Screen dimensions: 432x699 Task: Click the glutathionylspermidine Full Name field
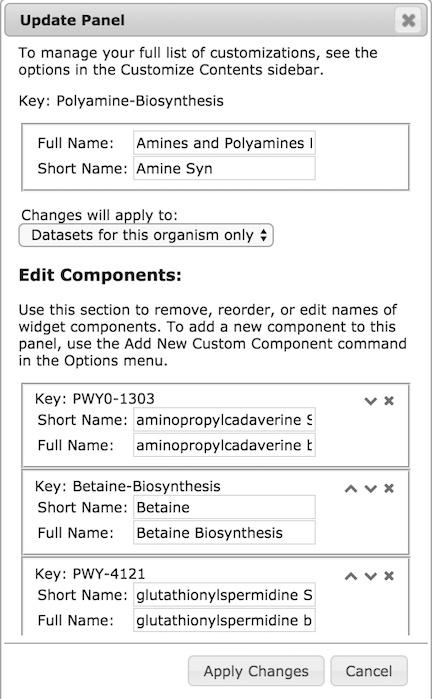224,620
